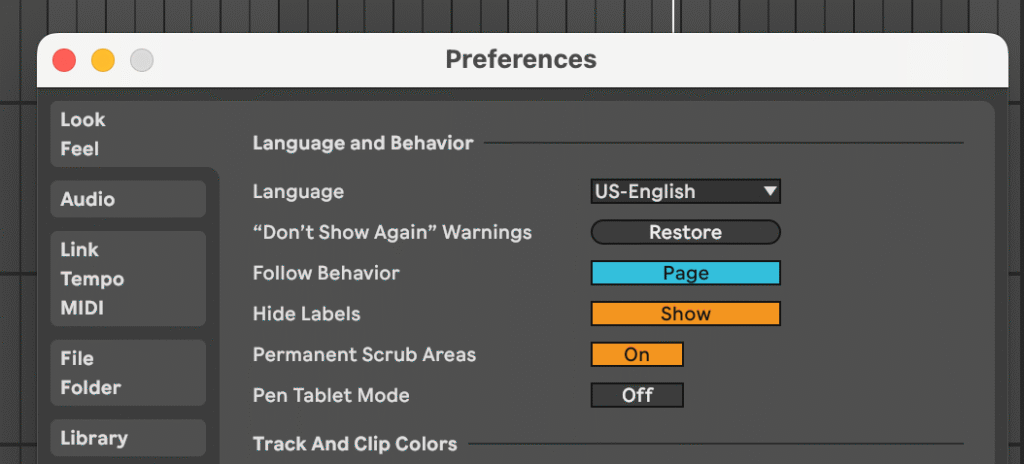Enable Pen Tablet Mode
The width and height of the screenshot is (1024, 464).
point(637,395)
